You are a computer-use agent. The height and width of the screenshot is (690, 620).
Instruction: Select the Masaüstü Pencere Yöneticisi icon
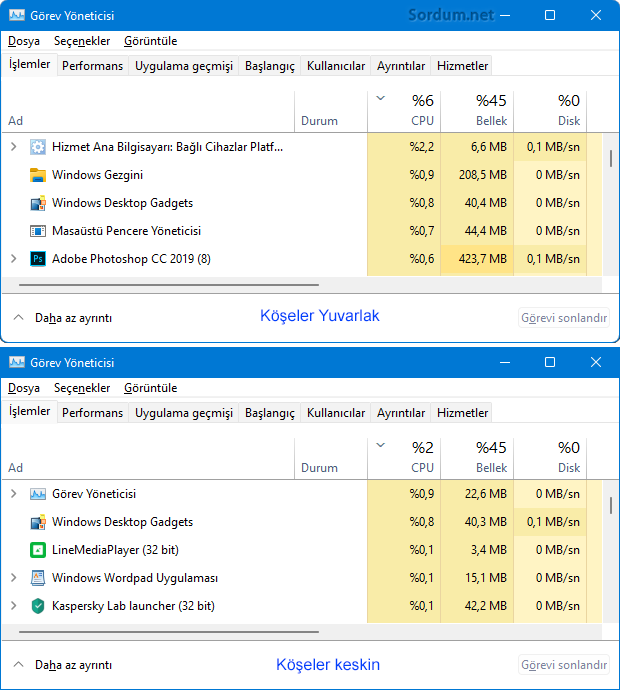click(x=38, y=231)
